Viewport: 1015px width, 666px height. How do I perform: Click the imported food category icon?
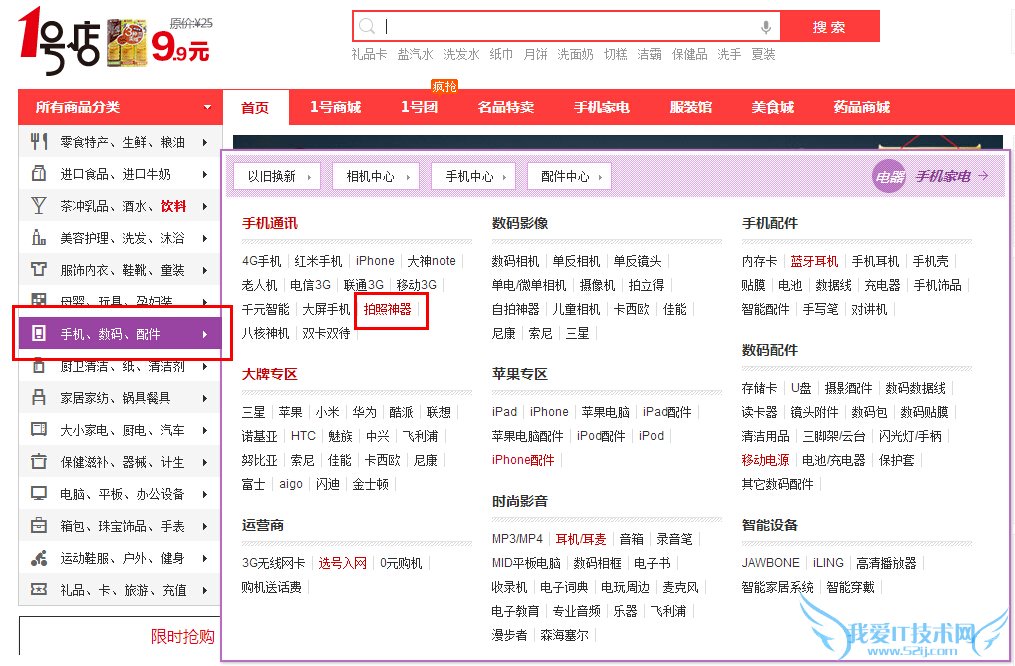coord(39,173)
